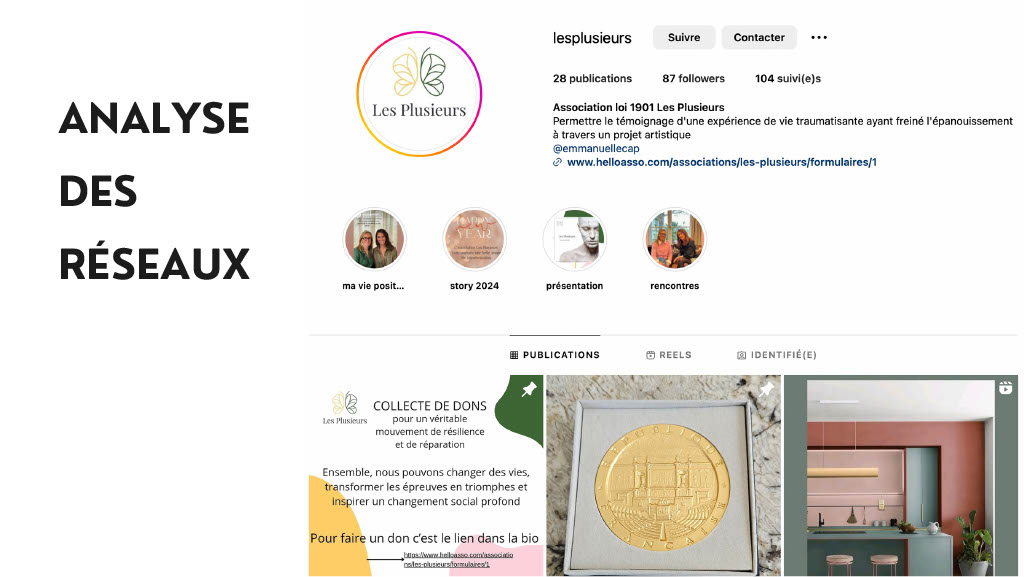View the 104 suivi(e)s list
Viewport: 1024px width, 577px height.
[788, 78]
